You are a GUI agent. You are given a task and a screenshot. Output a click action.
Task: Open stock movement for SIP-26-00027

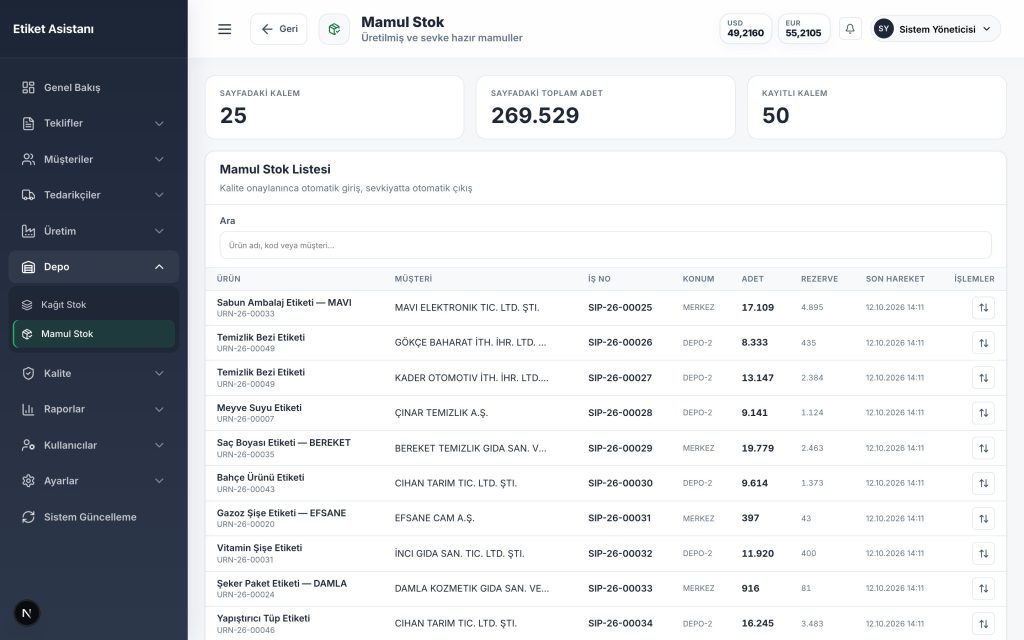click(983, 377)
